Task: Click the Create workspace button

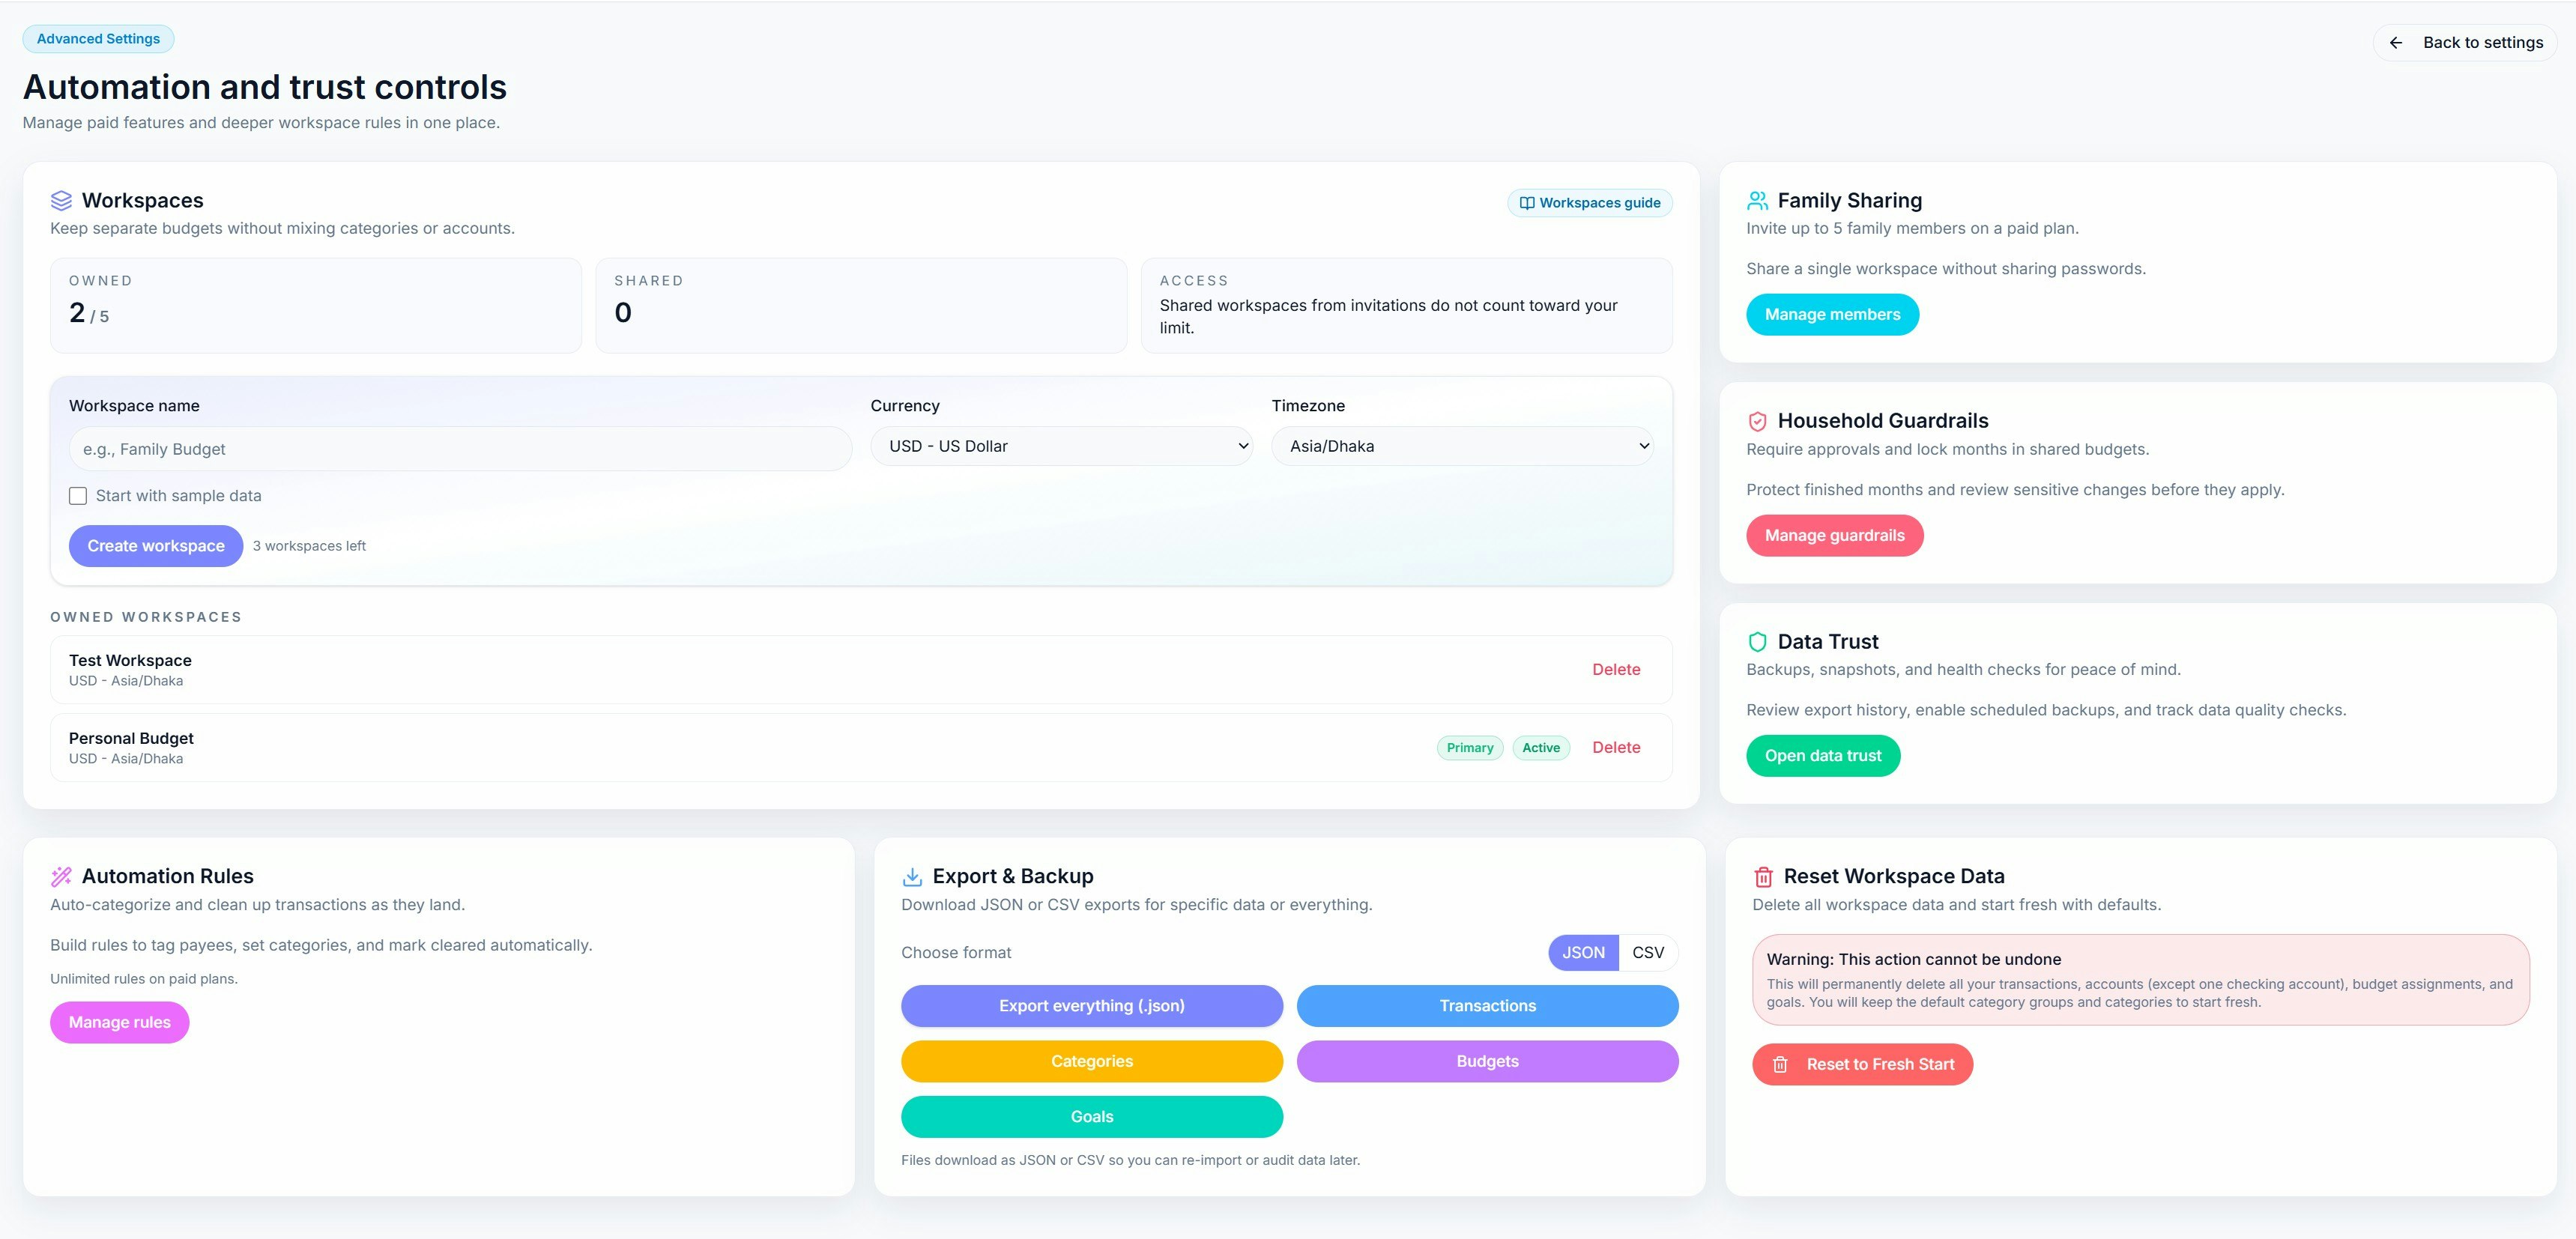Action: [x=155, y=545]
